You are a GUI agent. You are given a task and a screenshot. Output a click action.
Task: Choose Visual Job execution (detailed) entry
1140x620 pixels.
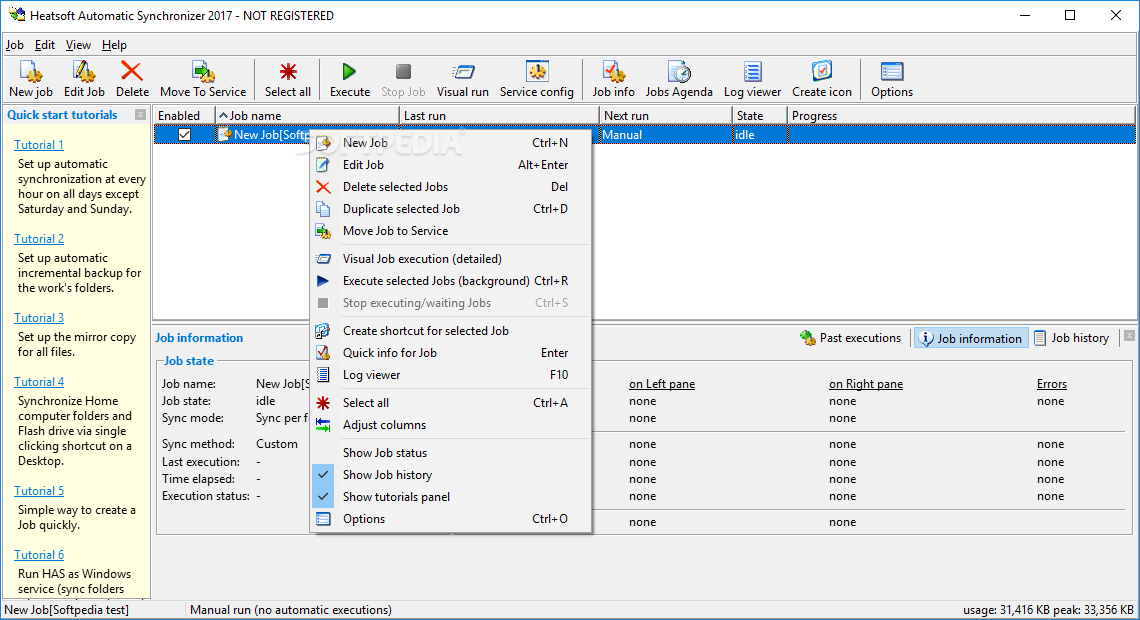click(451, 259)
